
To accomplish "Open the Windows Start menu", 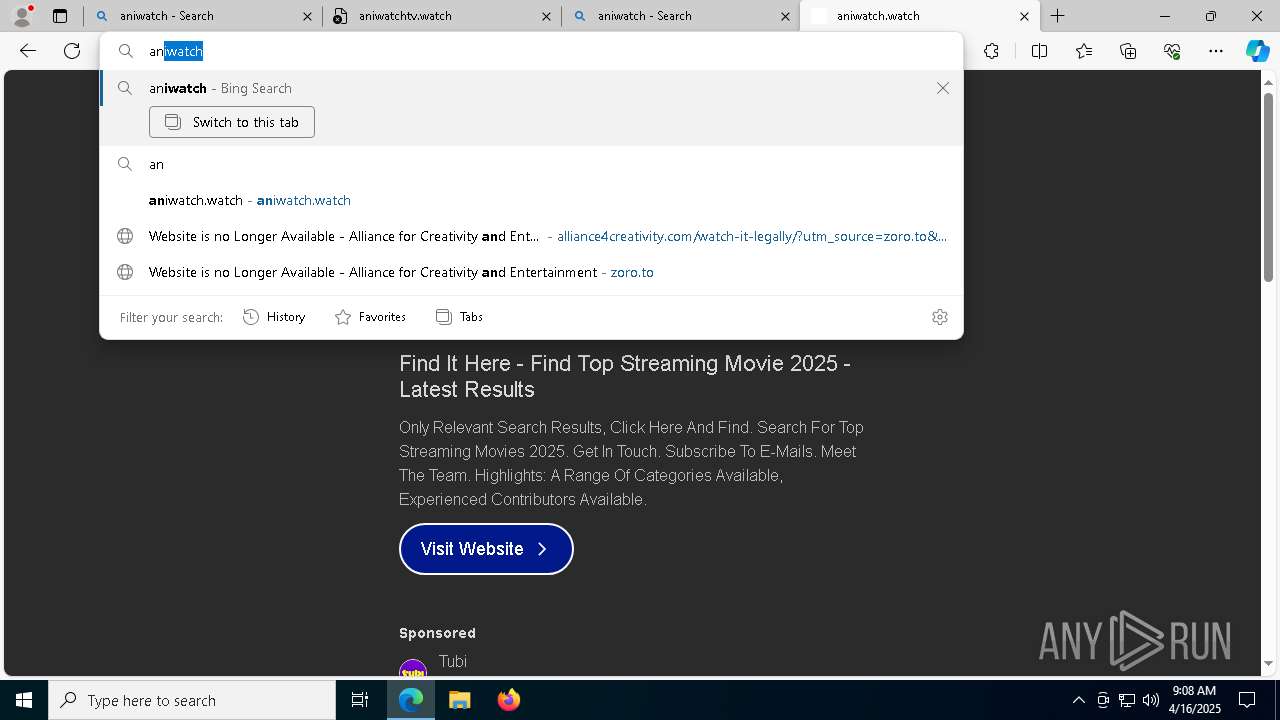I will tap(24, 700).
